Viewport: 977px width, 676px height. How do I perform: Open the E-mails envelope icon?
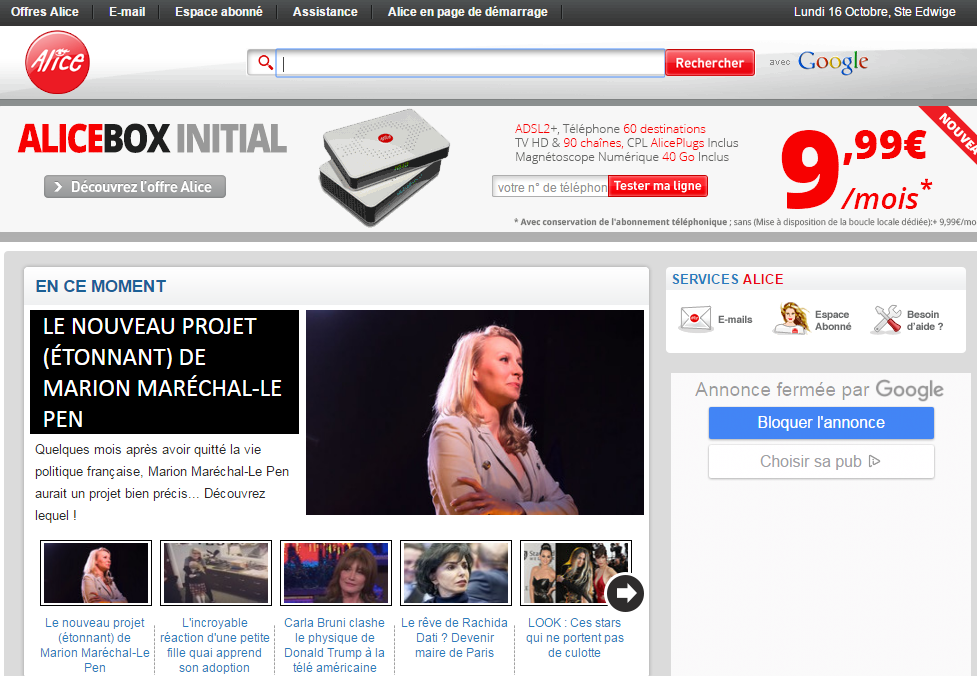click(695, 319)
